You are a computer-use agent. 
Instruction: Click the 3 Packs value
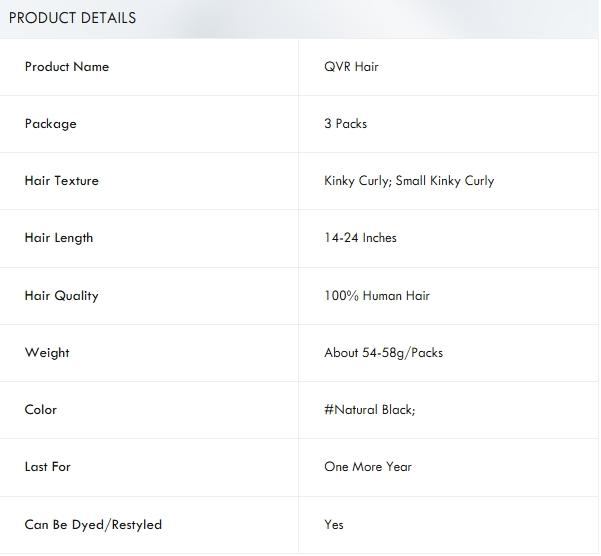pos(345,124)
